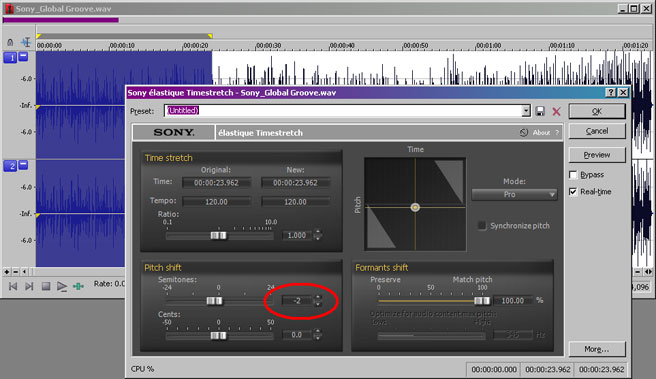Viewport: 656px width, 379px height.
Task: Click the Ratio value field 1.000
Action: pos(297,236)
